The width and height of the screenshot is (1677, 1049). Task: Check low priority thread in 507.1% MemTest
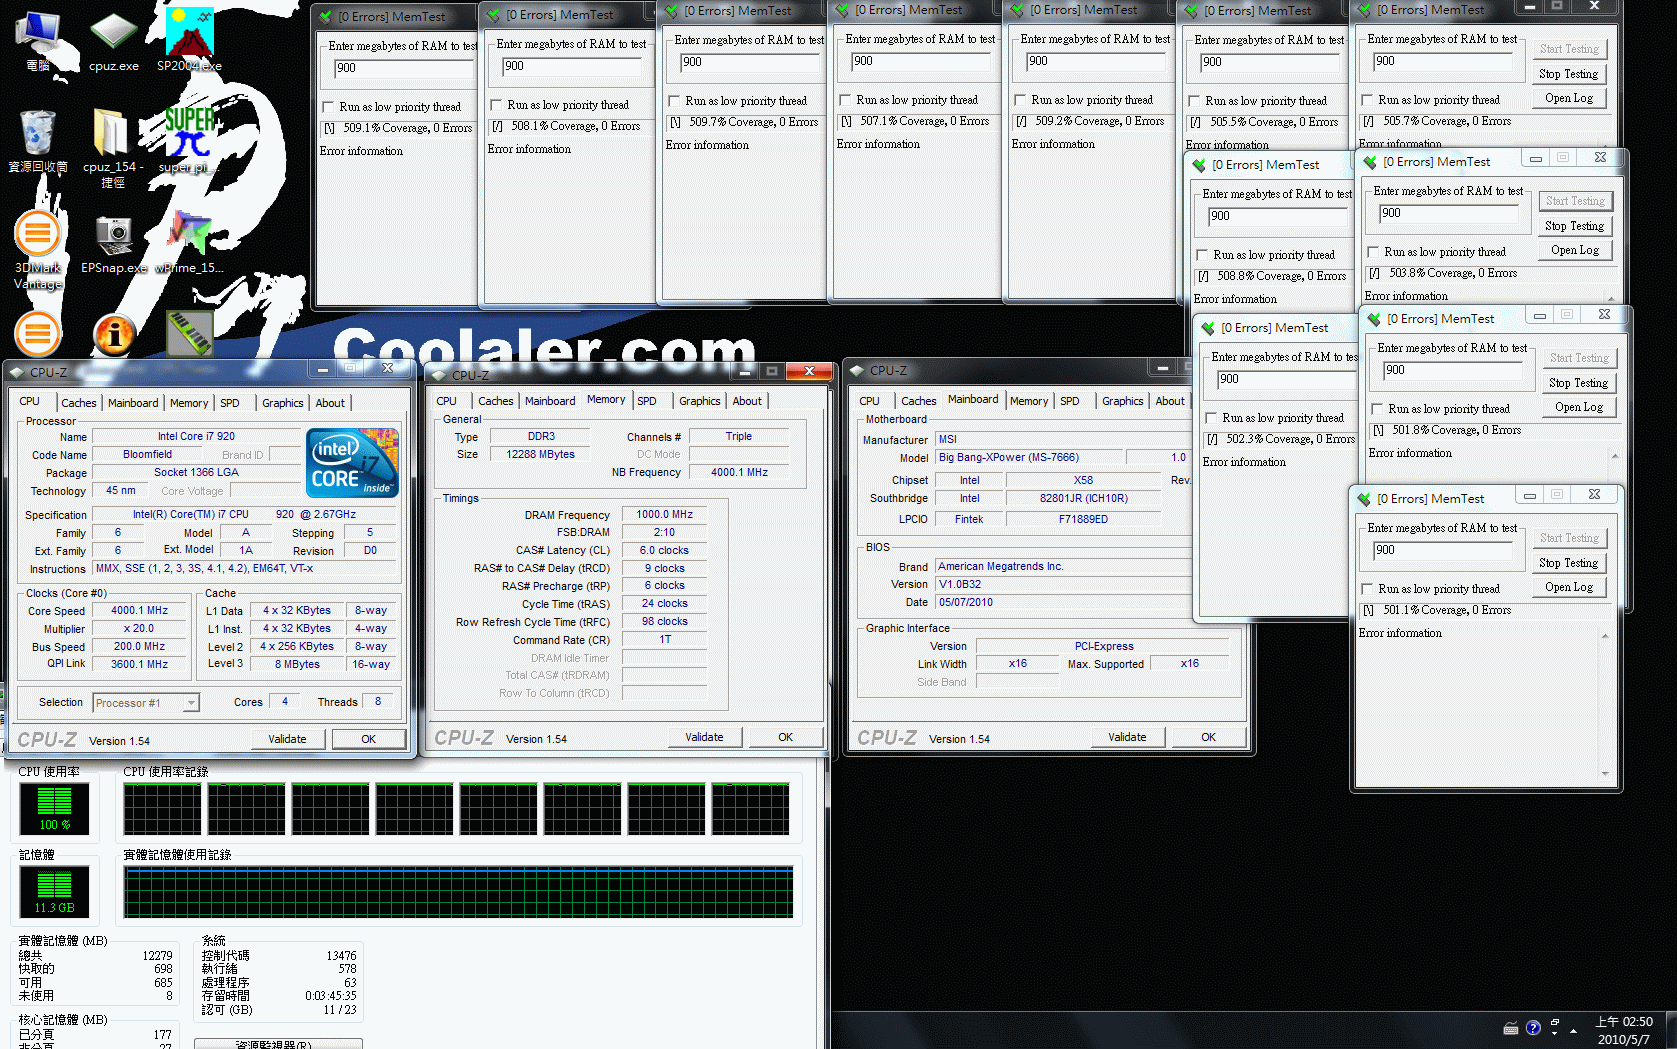845,100
